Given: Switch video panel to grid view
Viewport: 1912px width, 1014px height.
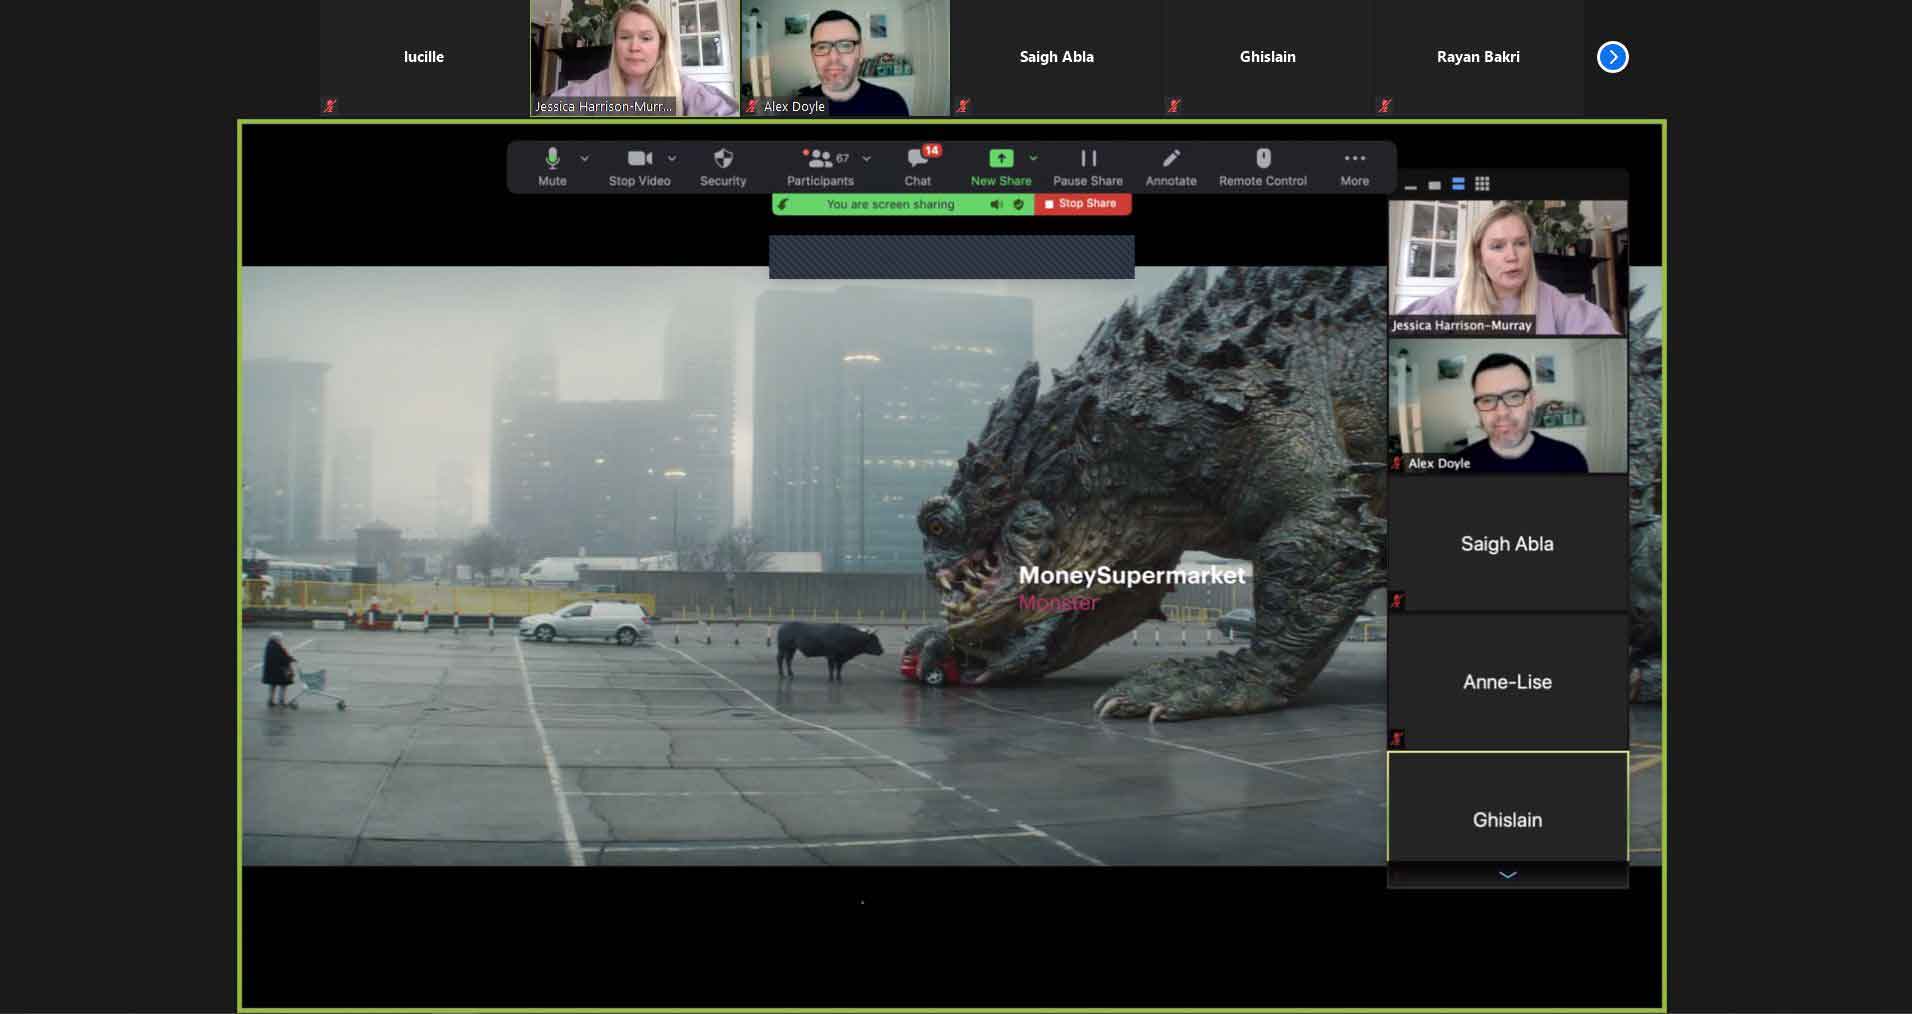Looking at the screenshot, I should pos(1482,184).
